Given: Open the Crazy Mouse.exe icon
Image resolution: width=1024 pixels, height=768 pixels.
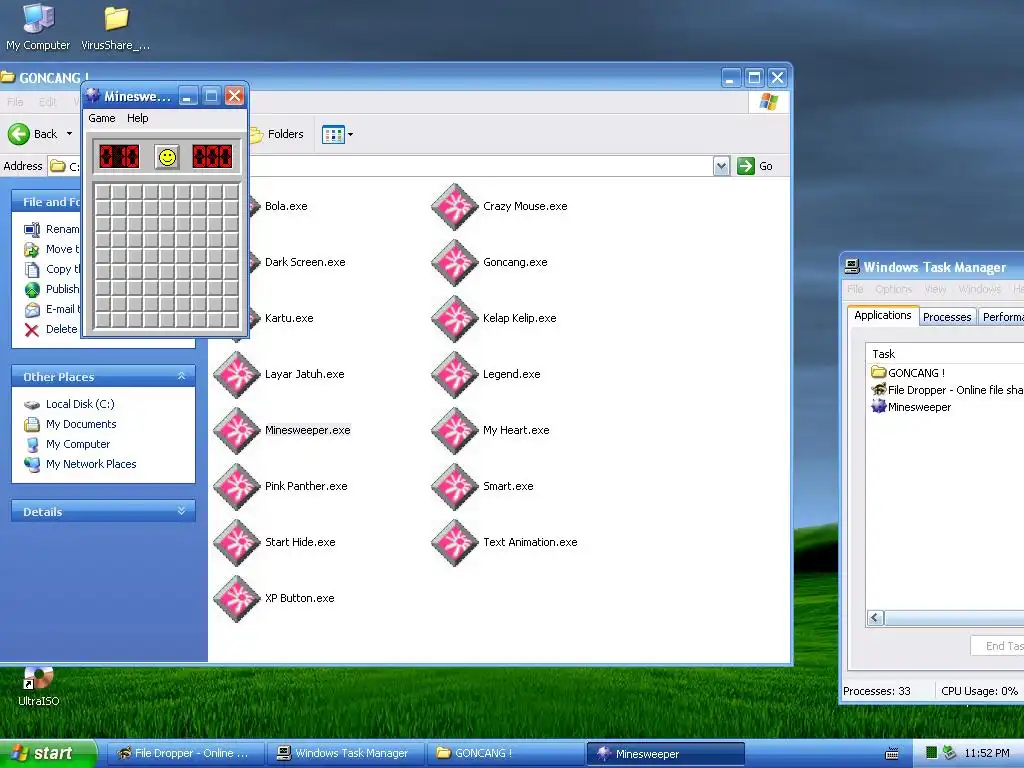Looking at the screenshot, I should point(455,206).
